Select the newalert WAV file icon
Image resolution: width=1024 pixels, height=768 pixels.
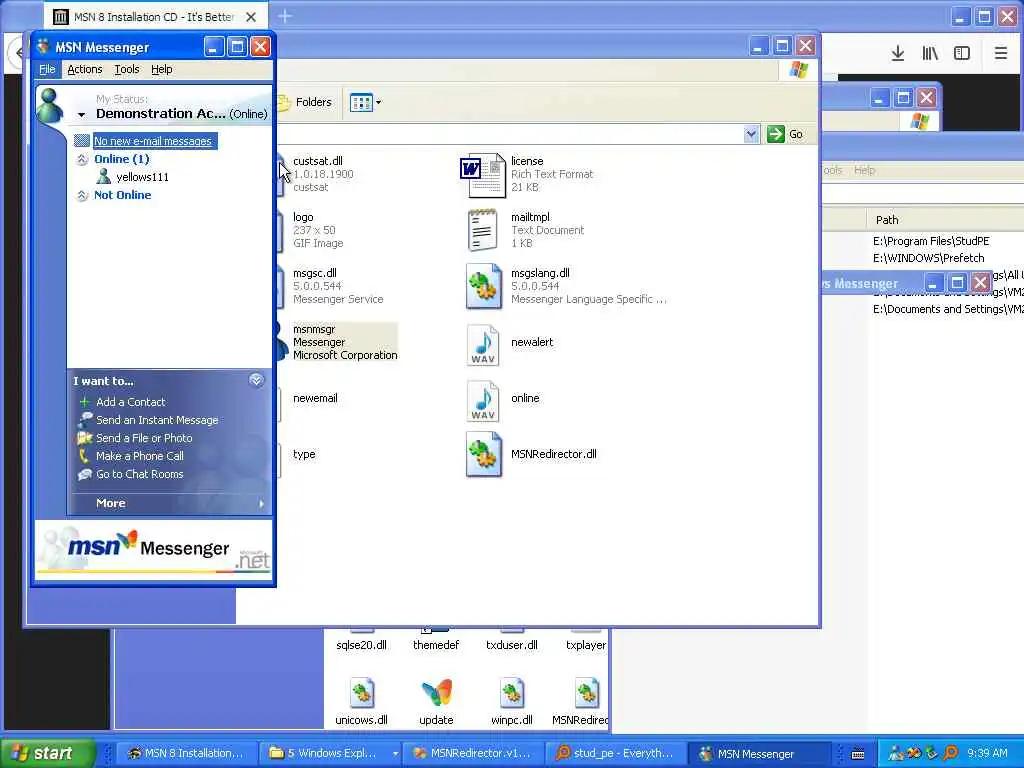(483, 344)
